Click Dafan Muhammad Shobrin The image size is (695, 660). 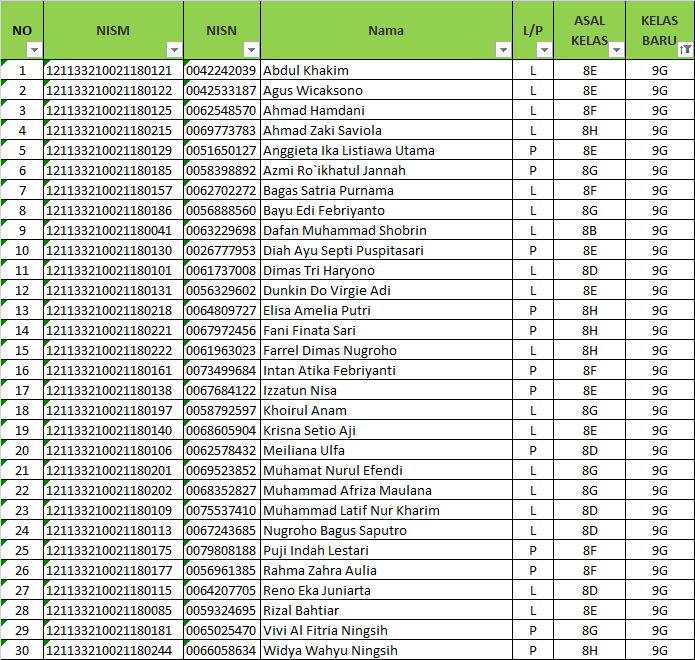[x=345, y=230]
